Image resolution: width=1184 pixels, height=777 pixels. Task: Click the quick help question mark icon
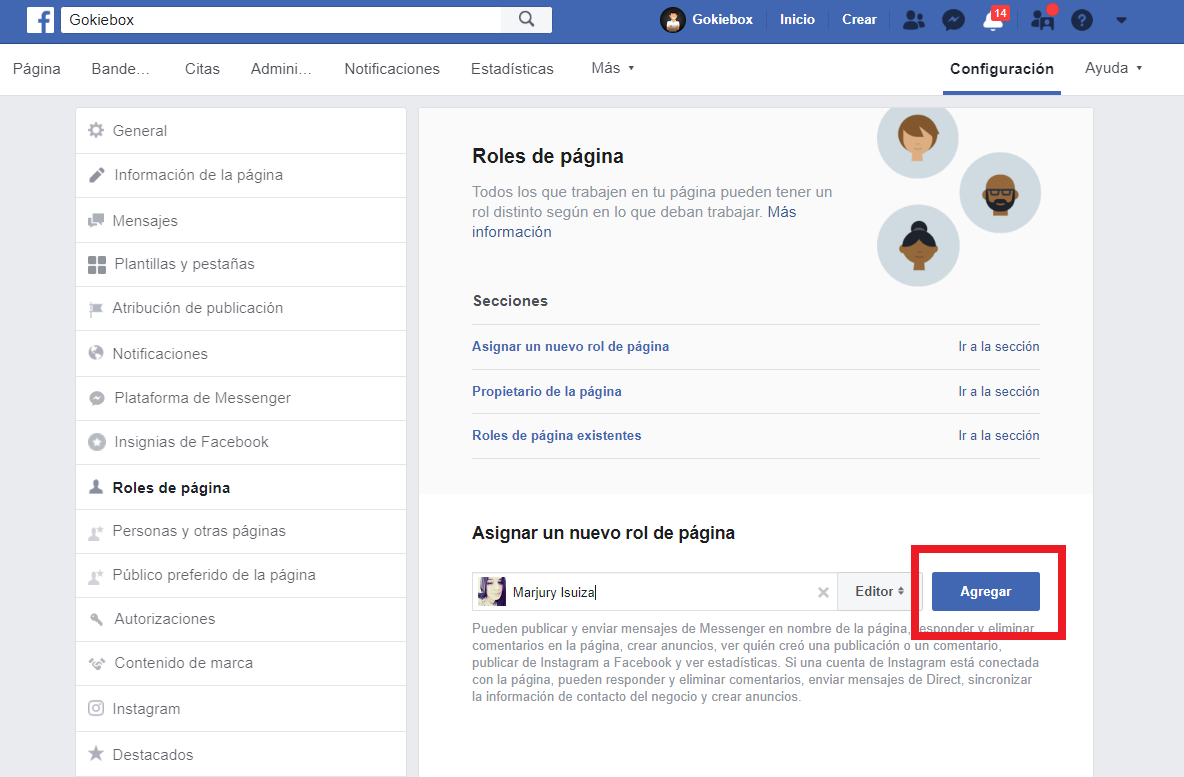(x=1081, y=20)
